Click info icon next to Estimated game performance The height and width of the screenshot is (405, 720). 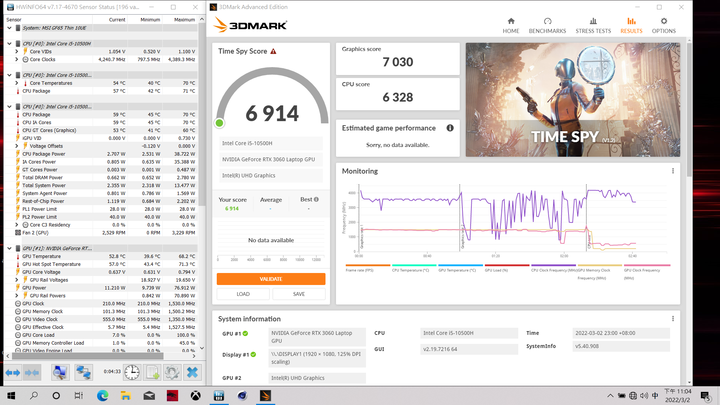point(450,128)
